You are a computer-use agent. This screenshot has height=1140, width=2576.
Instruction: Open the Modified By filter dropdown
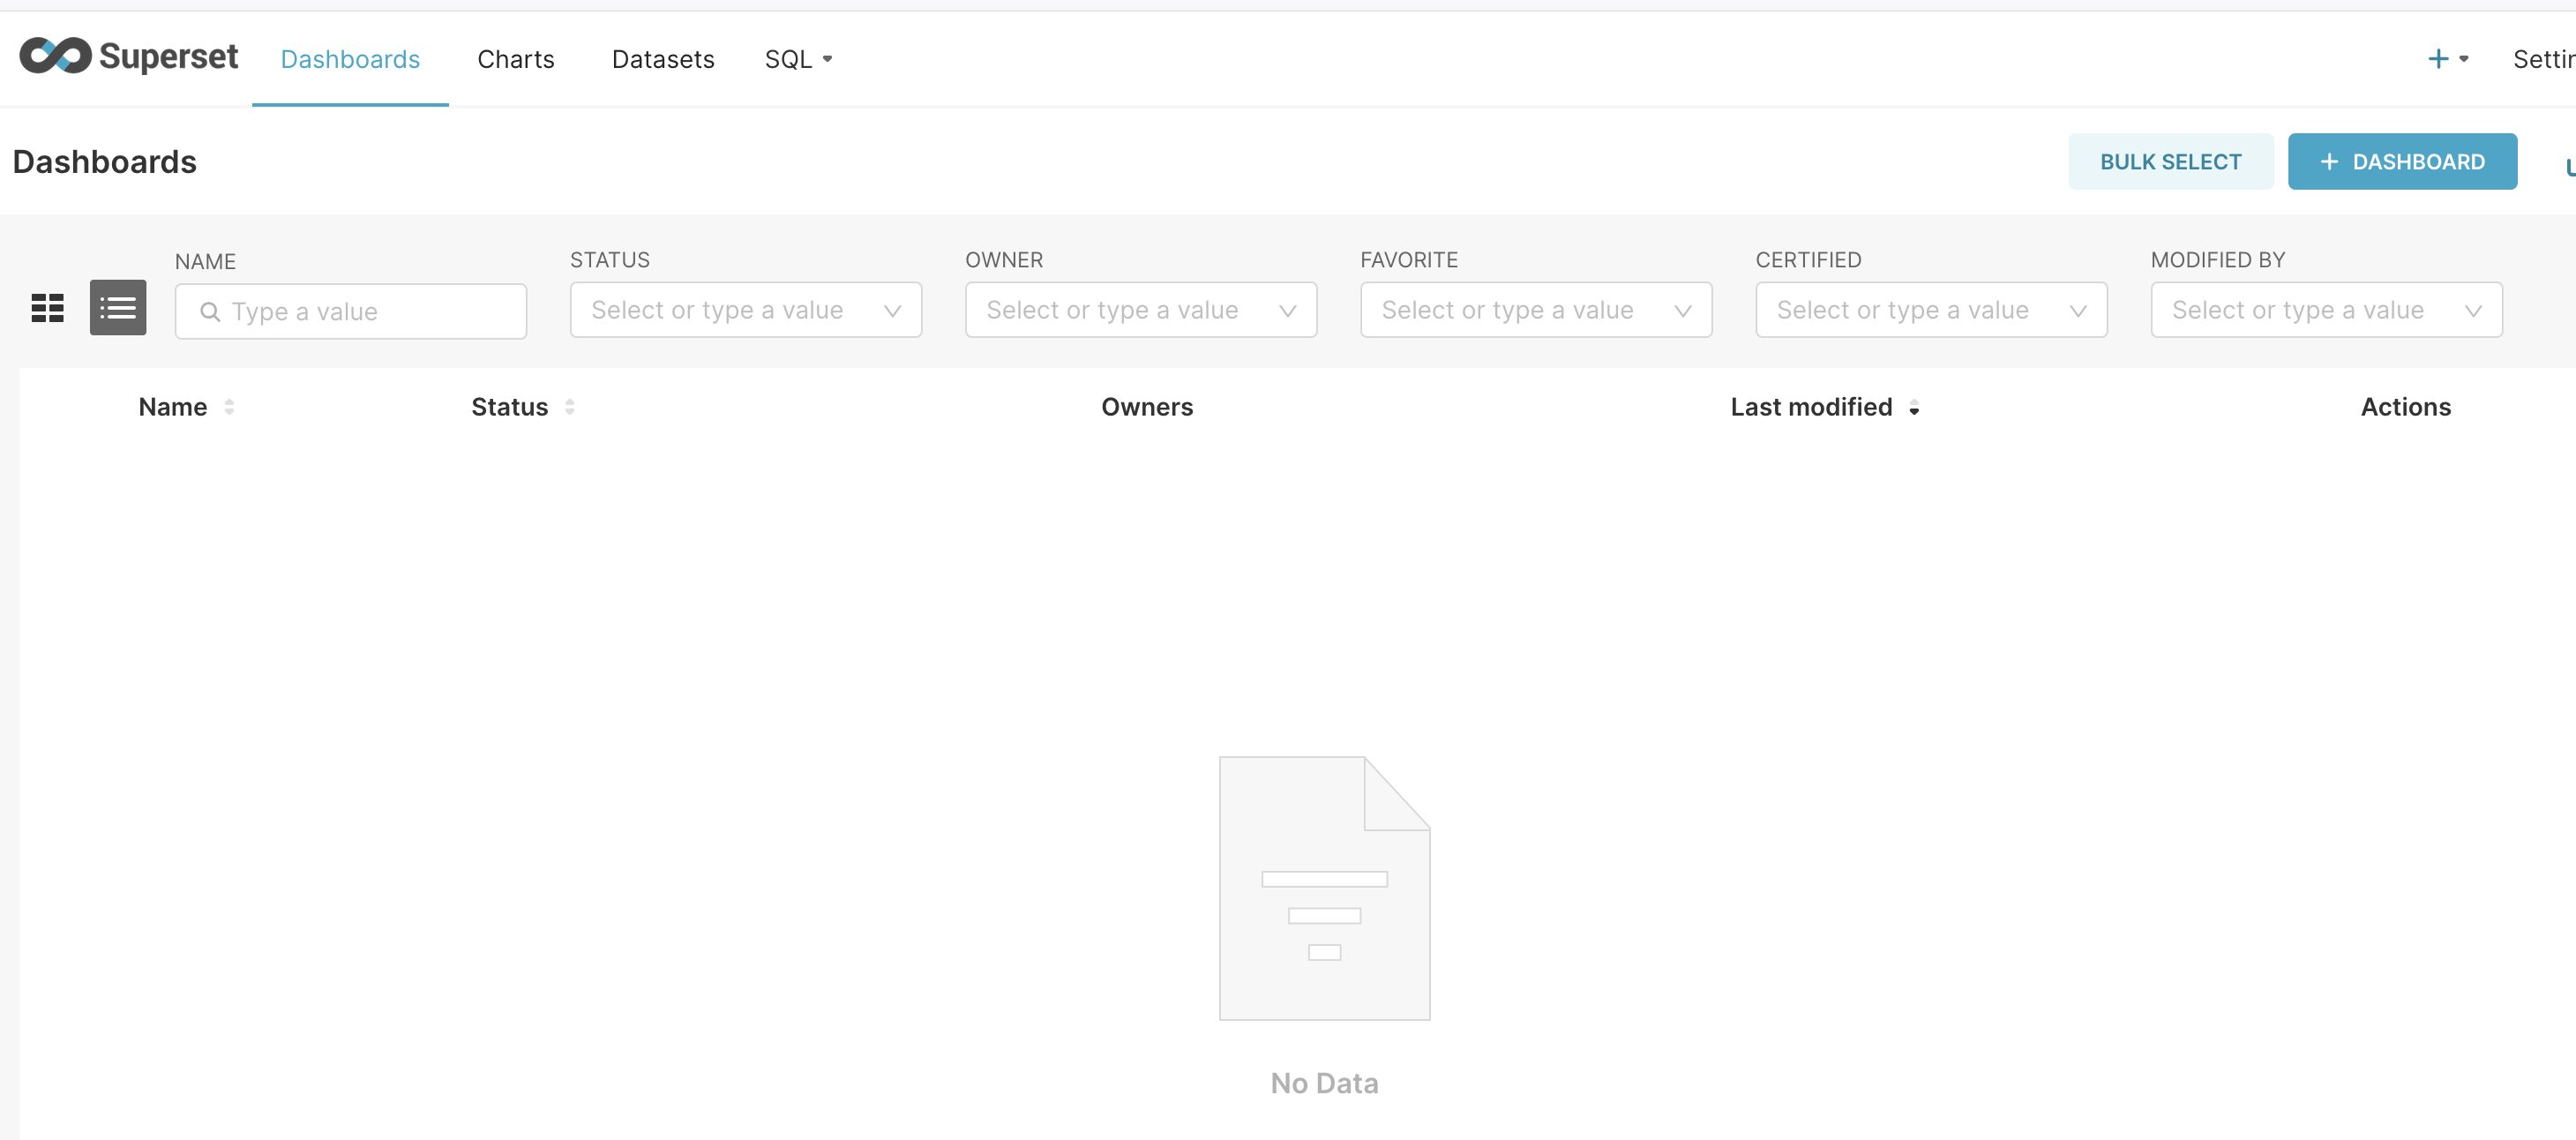[x=2325, y=310]
